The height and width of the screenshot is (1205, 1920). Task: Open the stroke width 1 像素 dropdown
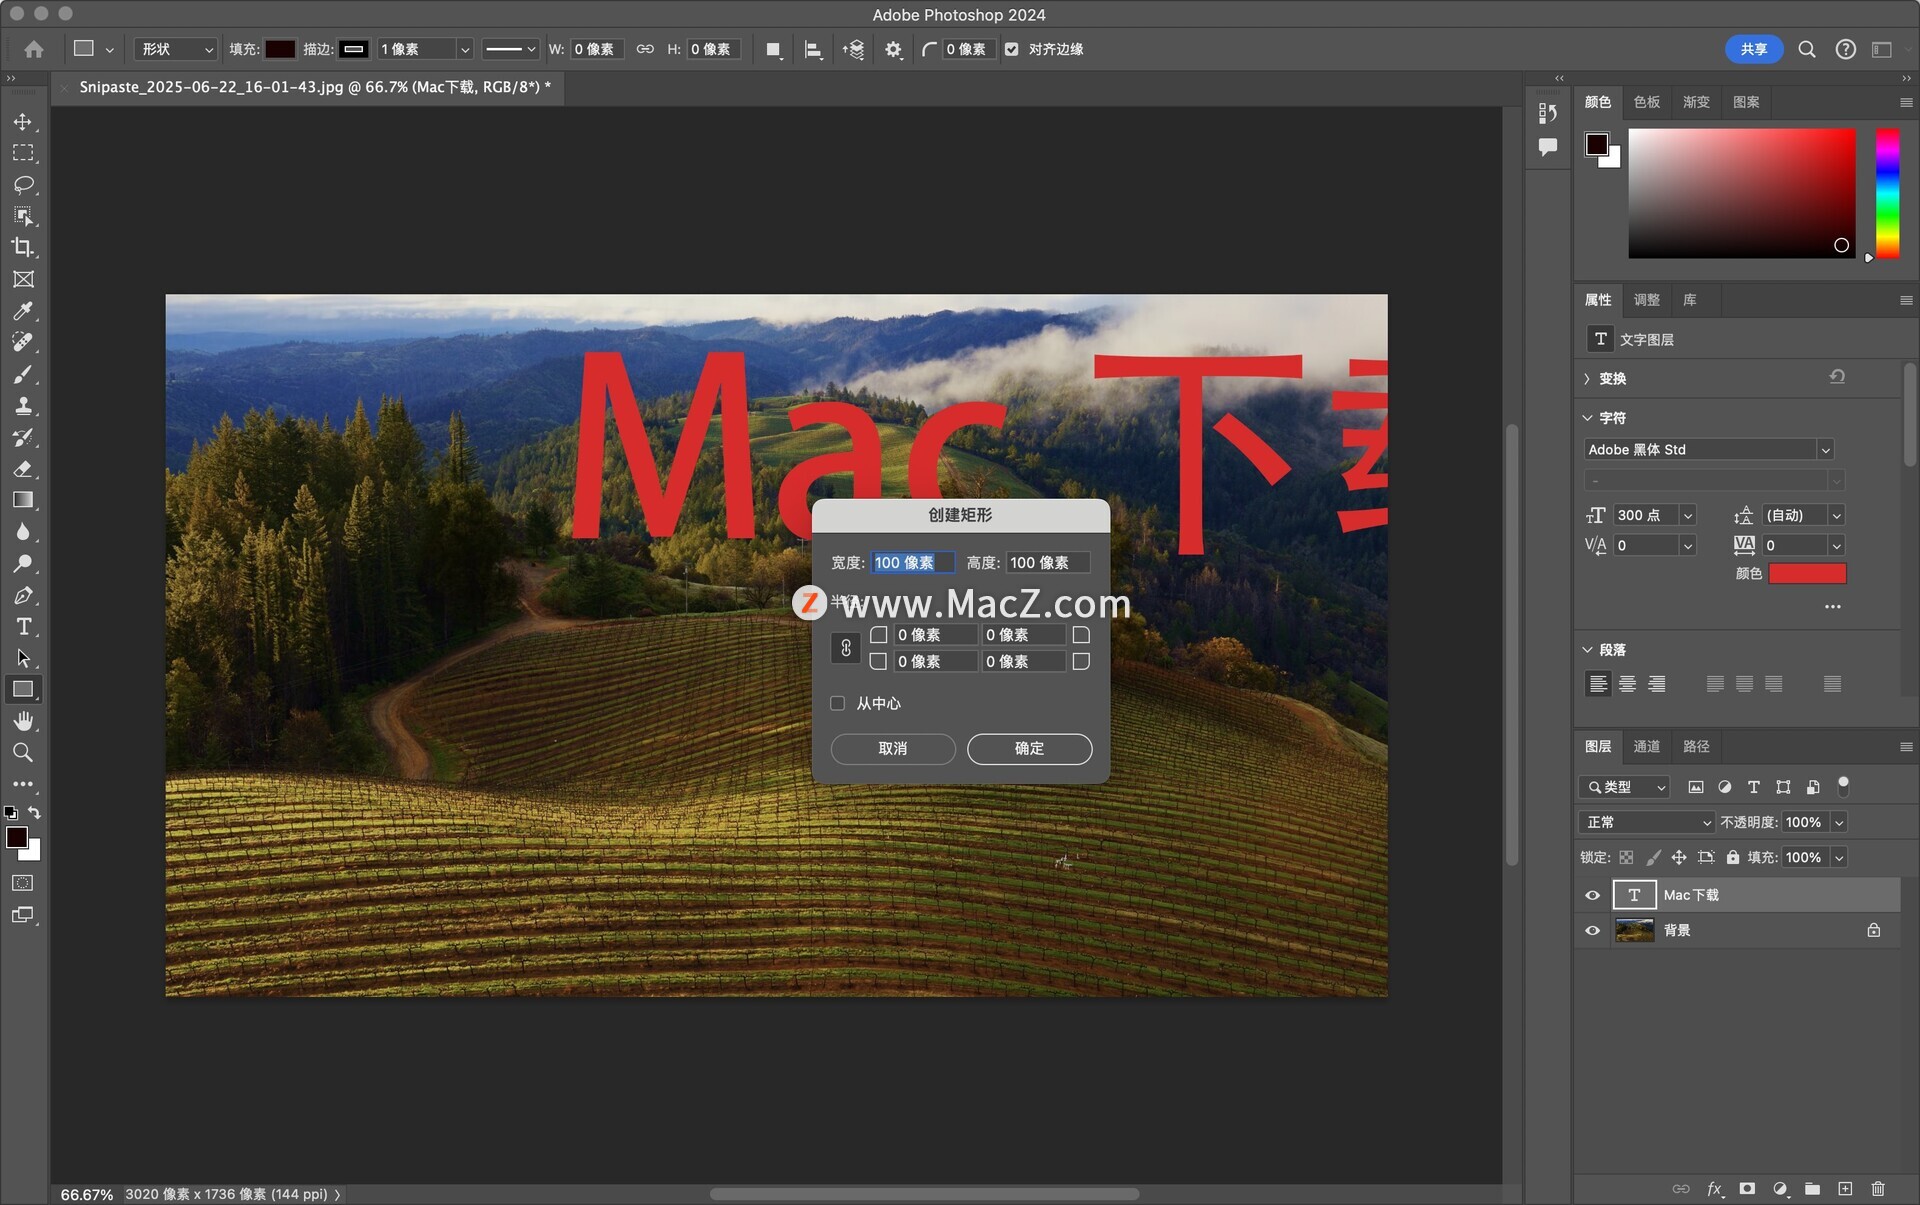pos(464,49)
